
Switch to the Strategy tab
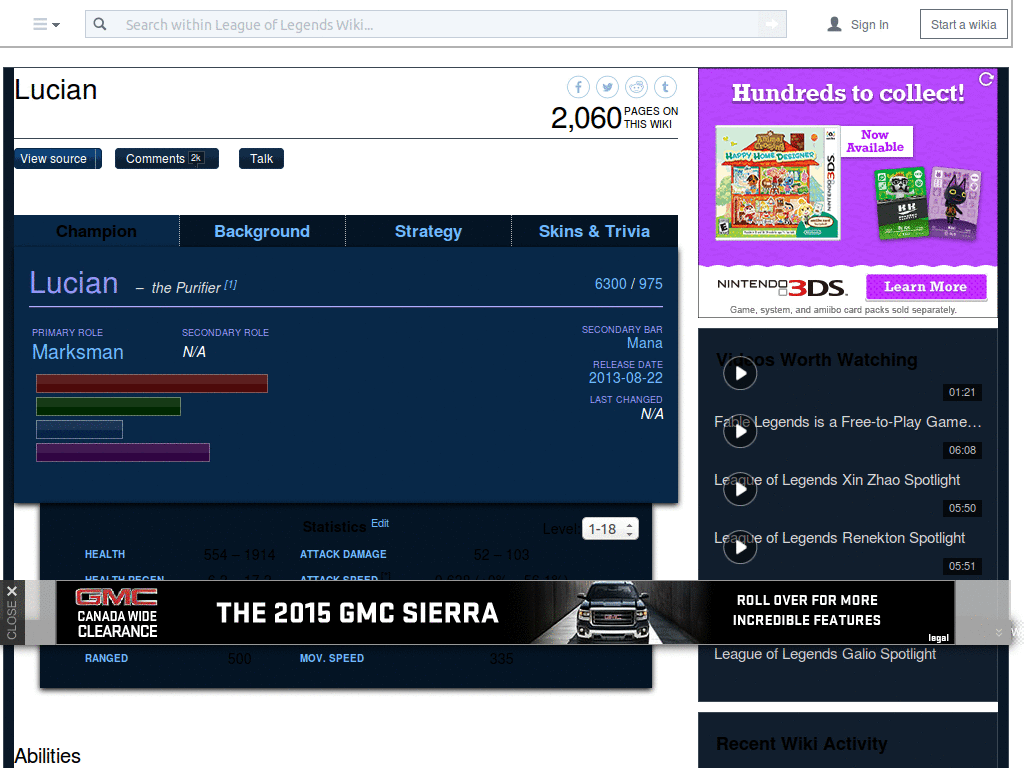[x=428, y=231]
